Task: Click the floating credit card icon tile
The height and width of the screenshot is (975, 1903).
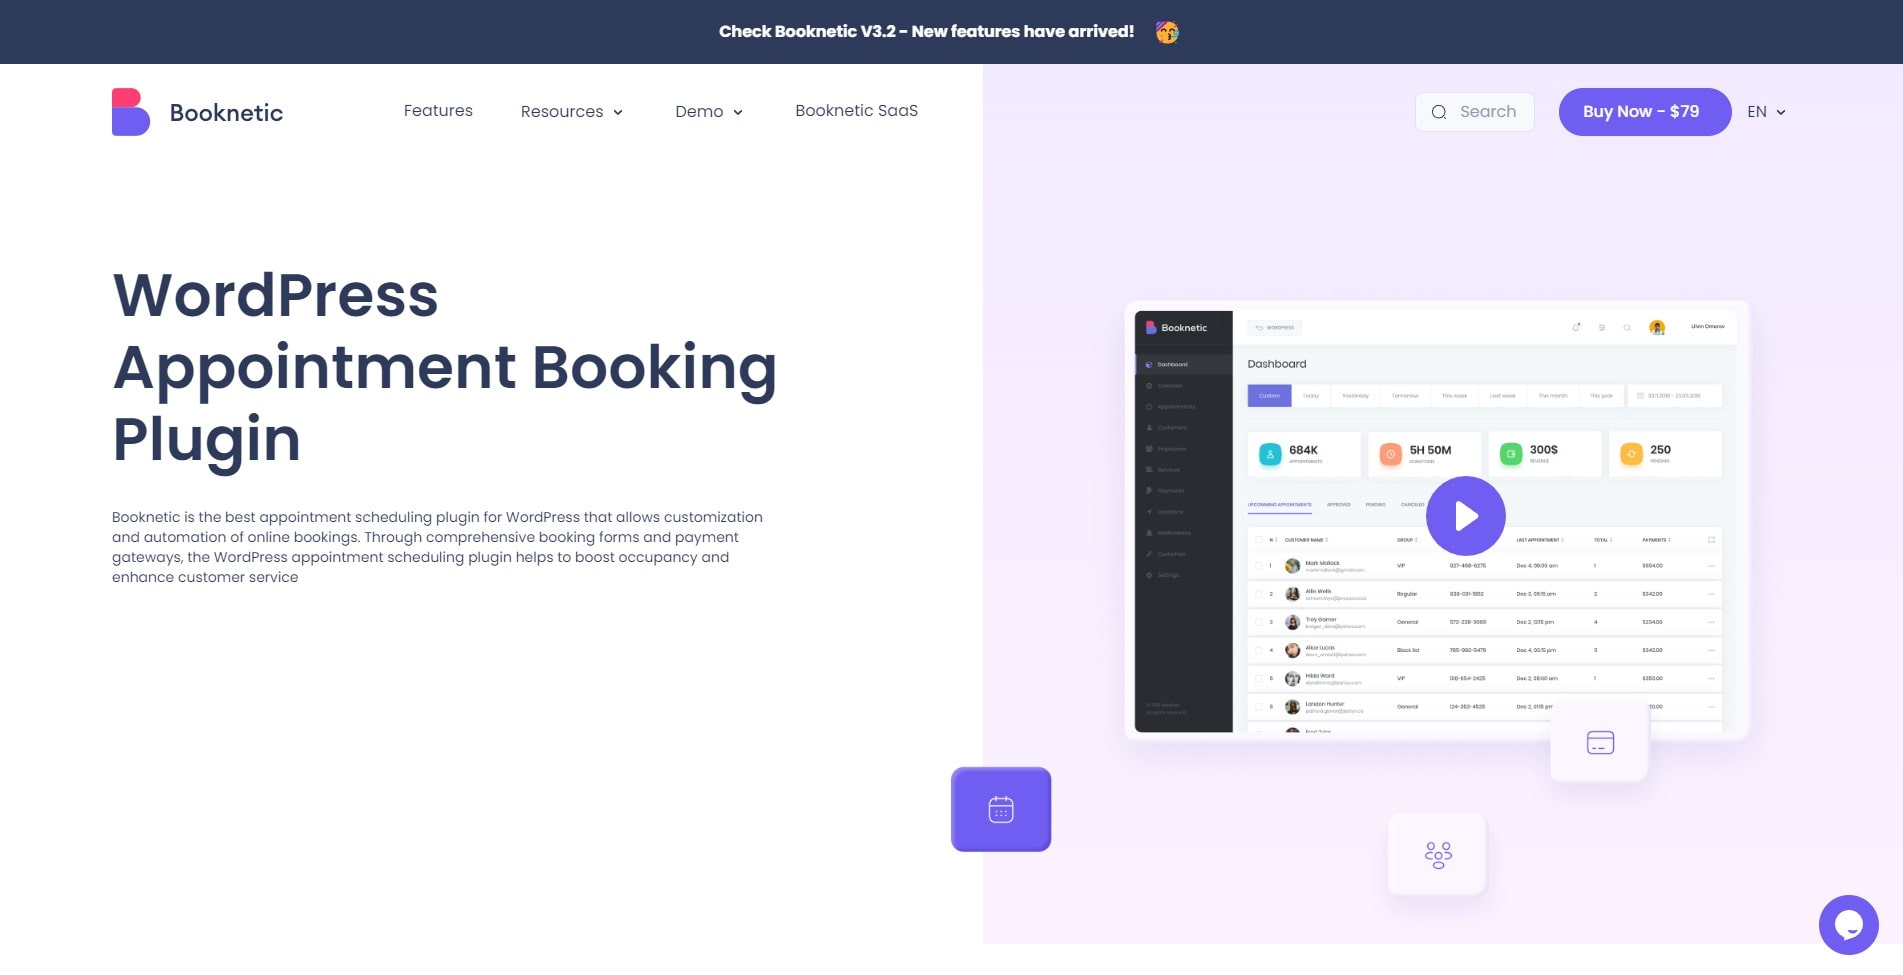Action: pos(1600,742)
